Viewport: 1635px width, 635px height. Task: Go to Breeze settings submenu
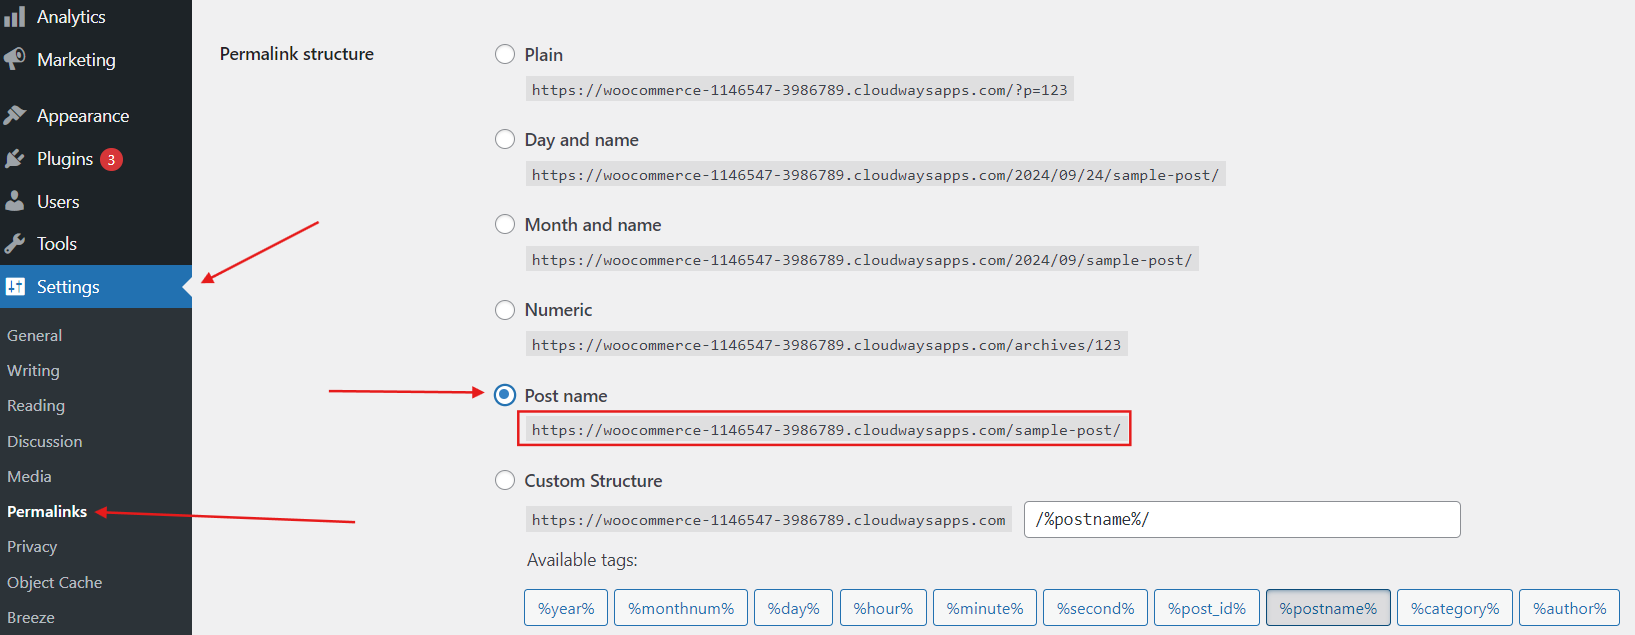pos(31,618)
